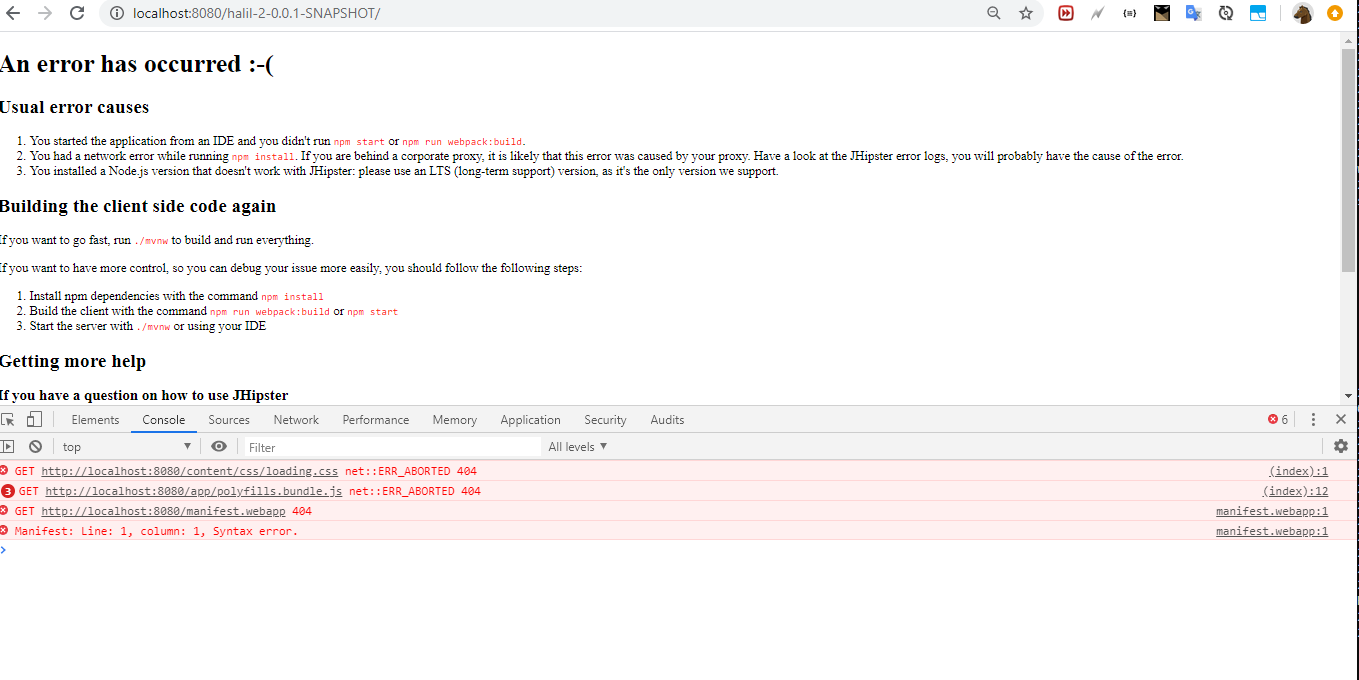Show the console sidebar
The height and width of the screenshot is (680, 1359).
click(x=8, y=447)
